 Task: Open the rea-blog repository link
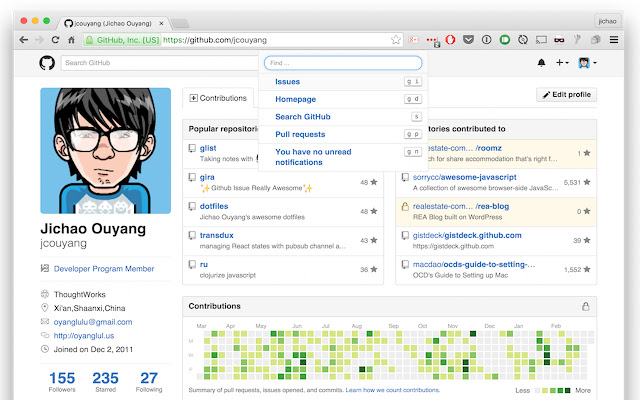461,206
